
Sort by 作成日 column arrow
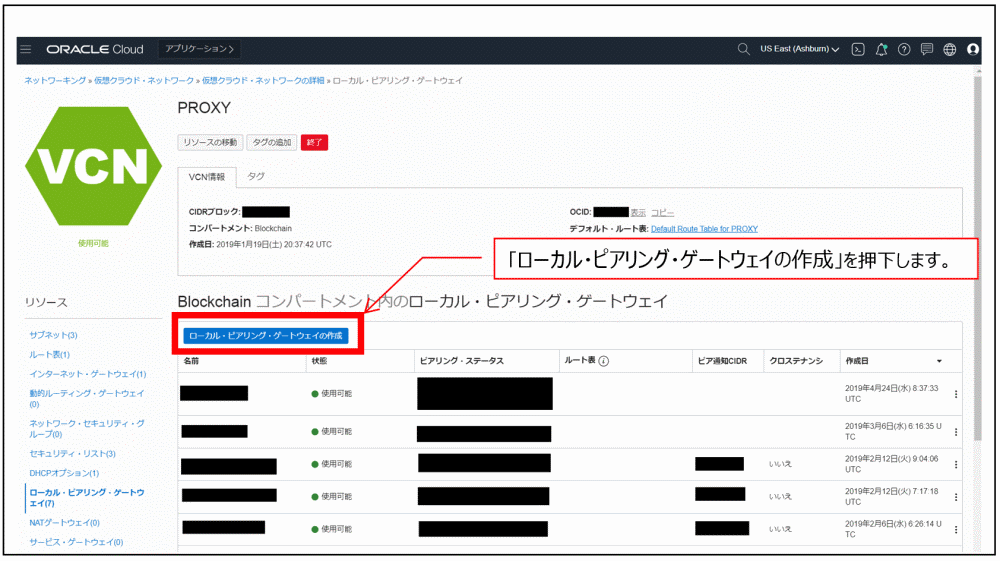[939, 361]
